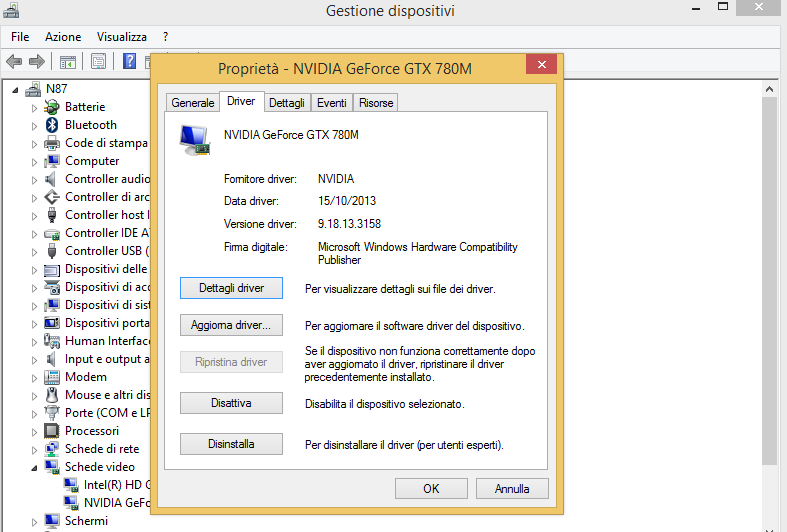Screen dimensions: 787x532
Task: Expand the Schede di rete node
Action: click(x=34, y=449)
